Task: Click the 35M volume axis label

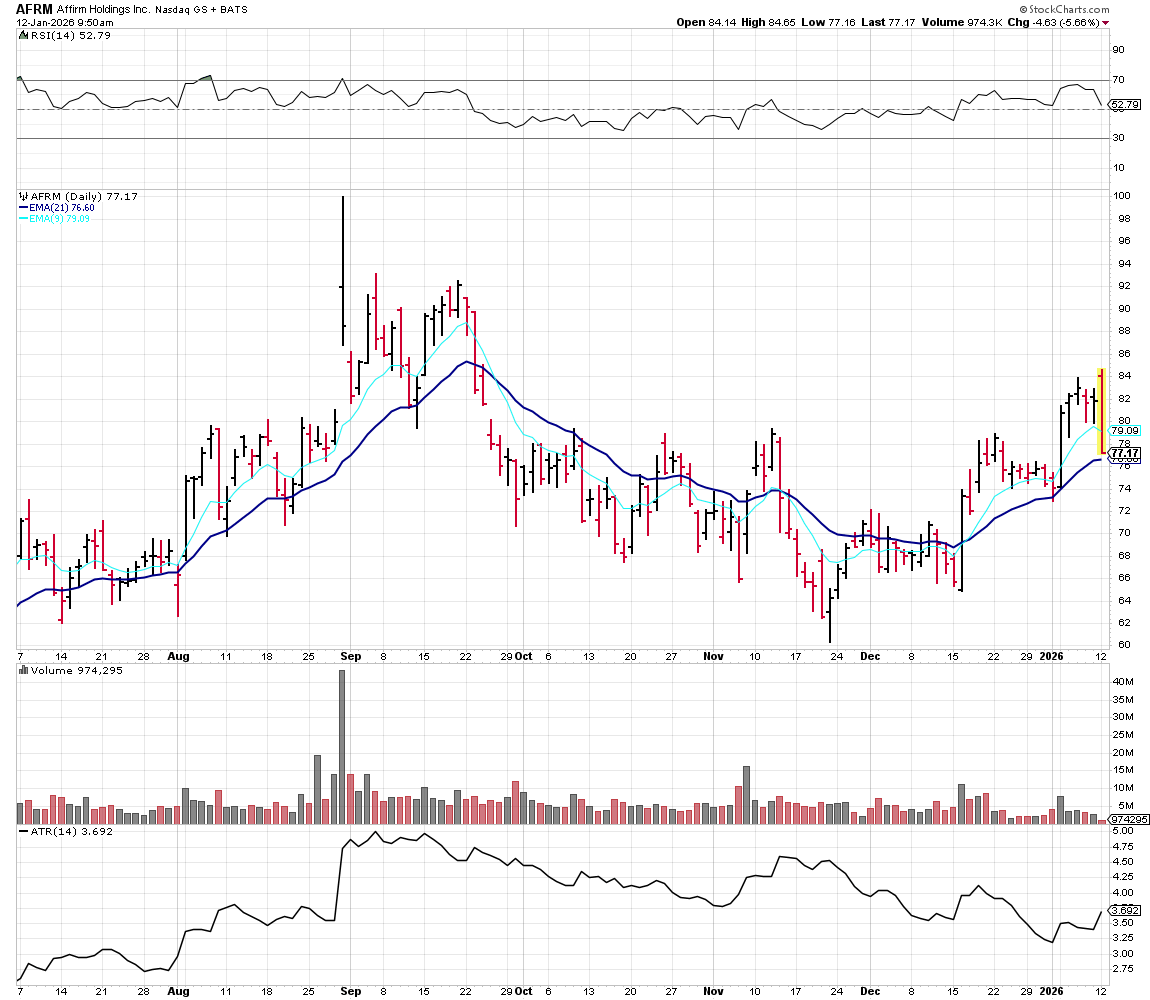Action: (x=1123, y=699)
